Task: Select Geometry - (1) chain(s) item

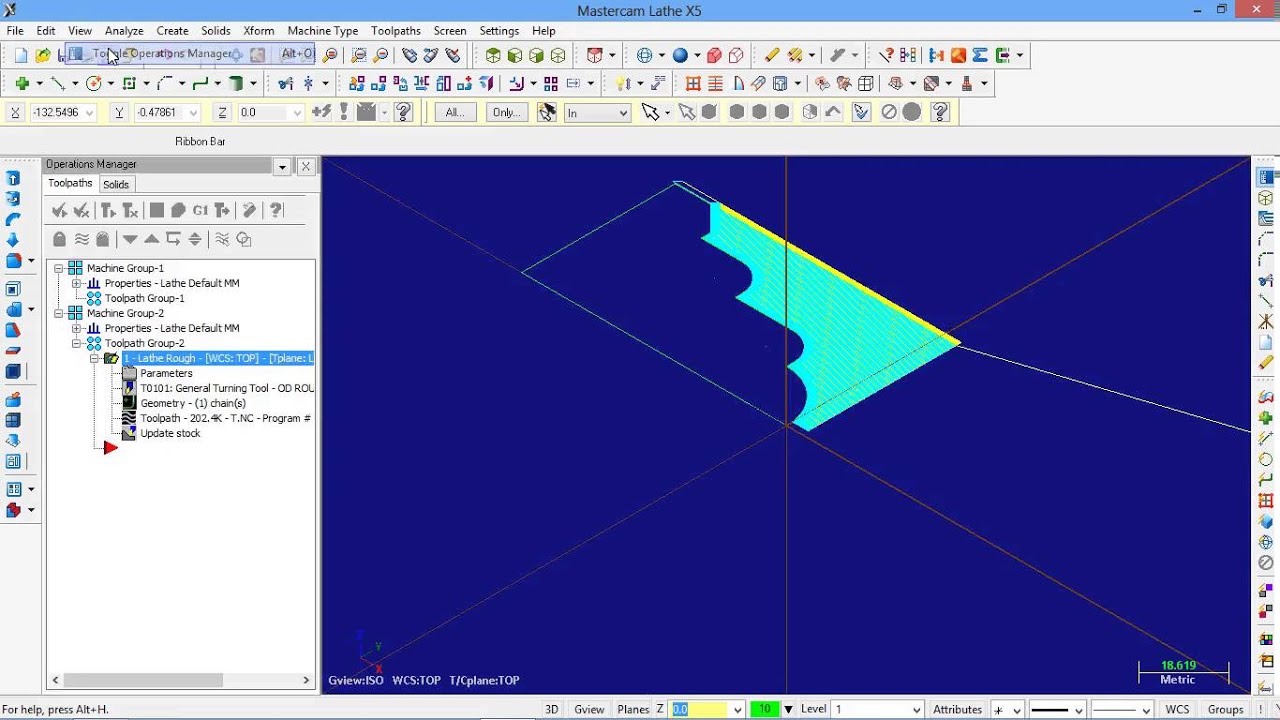Action: (x=193, y=403)
